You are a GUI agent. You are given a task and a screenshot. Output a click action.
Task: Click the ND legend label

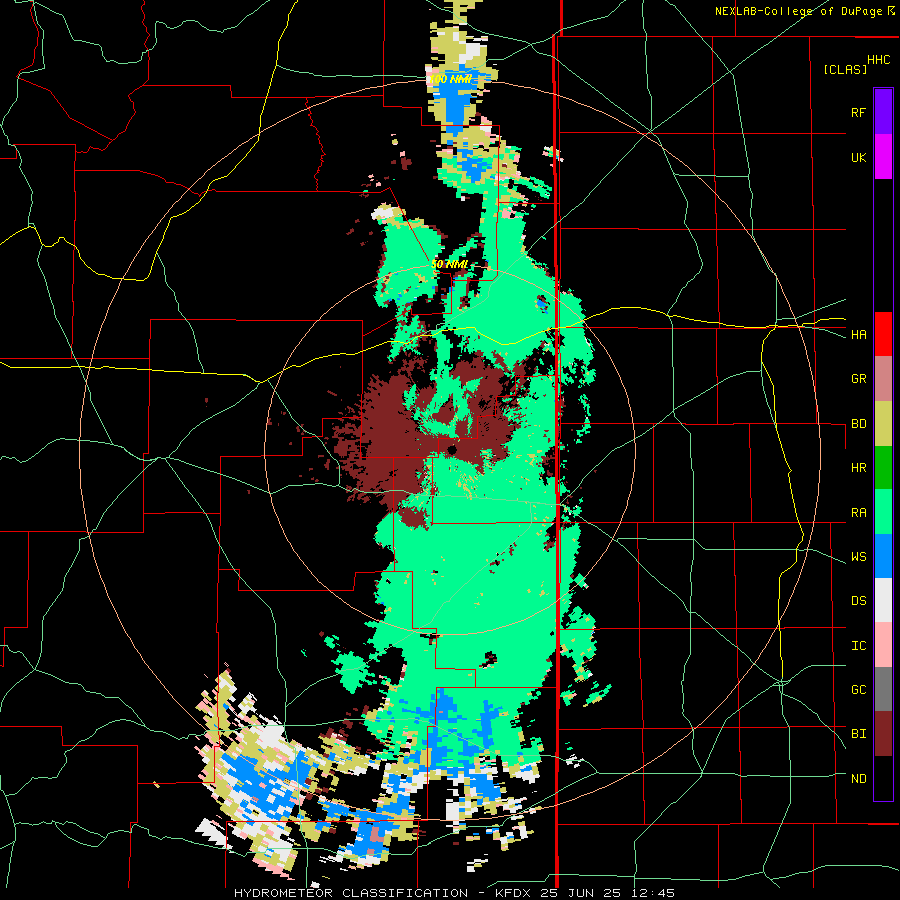[x=858, y=779]
